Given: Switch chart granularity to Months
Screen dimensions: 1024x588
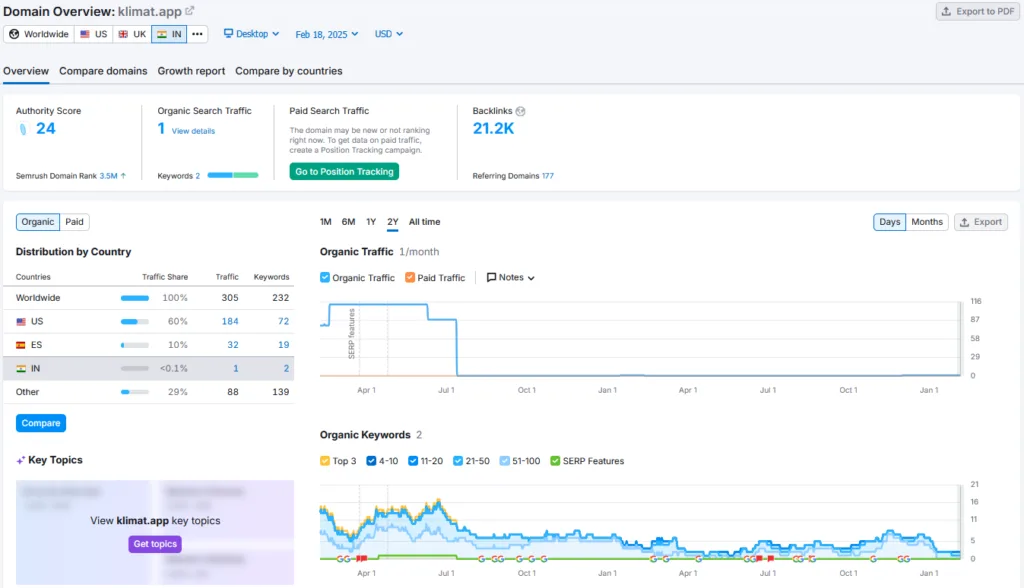Looking at the screenshot, I should pos(926,221).
